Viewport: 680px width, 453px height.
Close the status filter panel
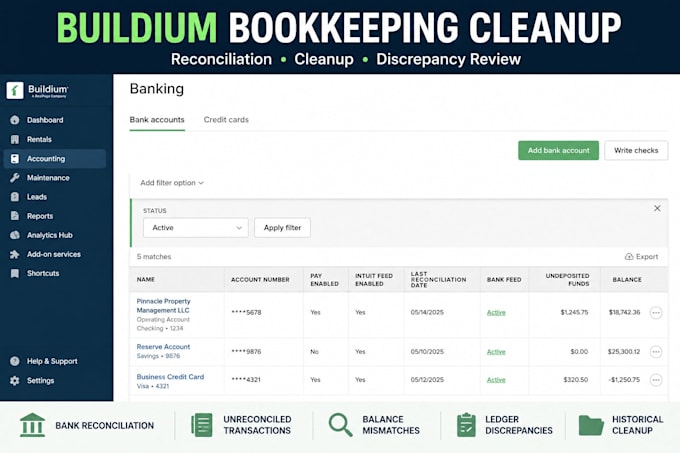[x=657, y=209]
